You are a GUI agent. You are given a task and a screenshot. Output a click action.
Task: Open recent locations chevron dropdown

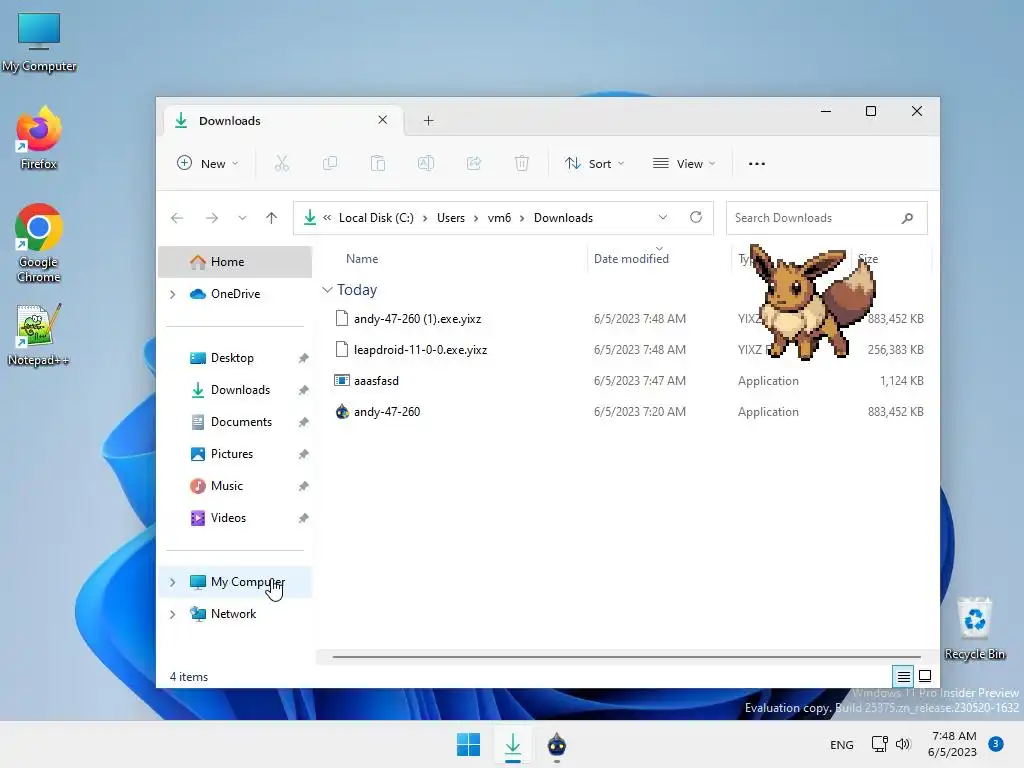pyautogui.click(x=242, y=218)
